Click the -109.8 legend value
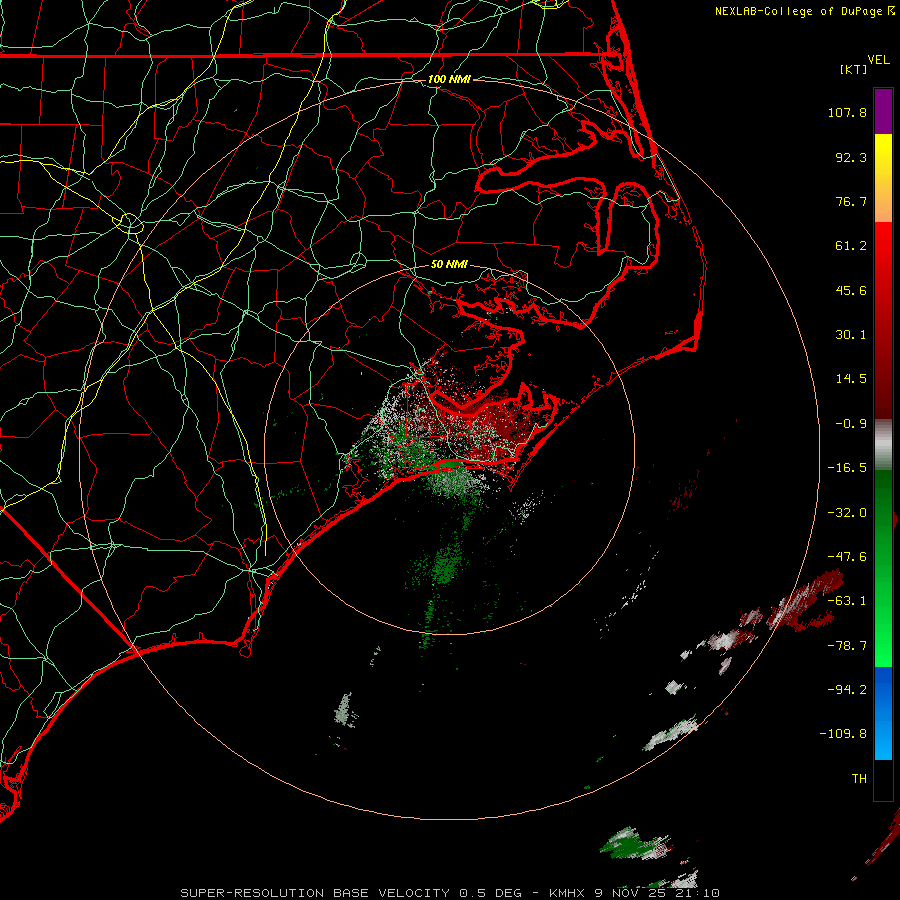 click(x=844, y=734)
